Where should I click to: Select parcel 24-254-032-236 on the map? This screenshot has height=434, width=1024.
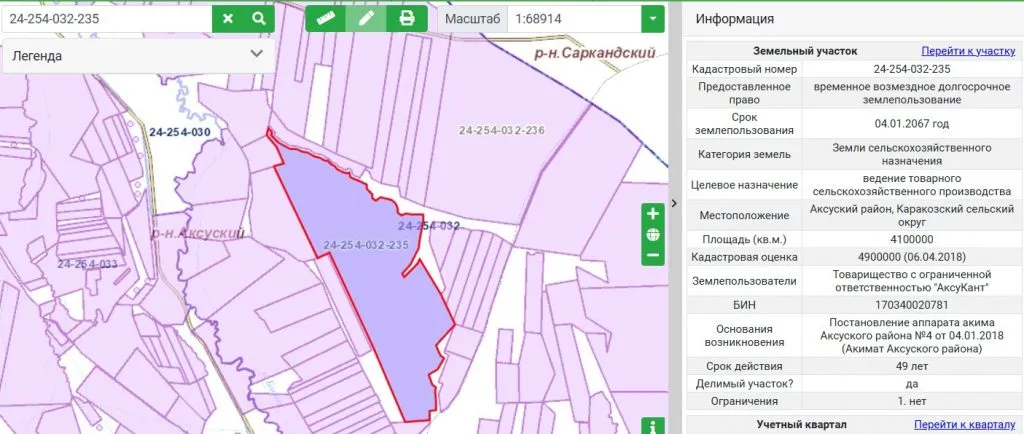(x=500, y=131)
